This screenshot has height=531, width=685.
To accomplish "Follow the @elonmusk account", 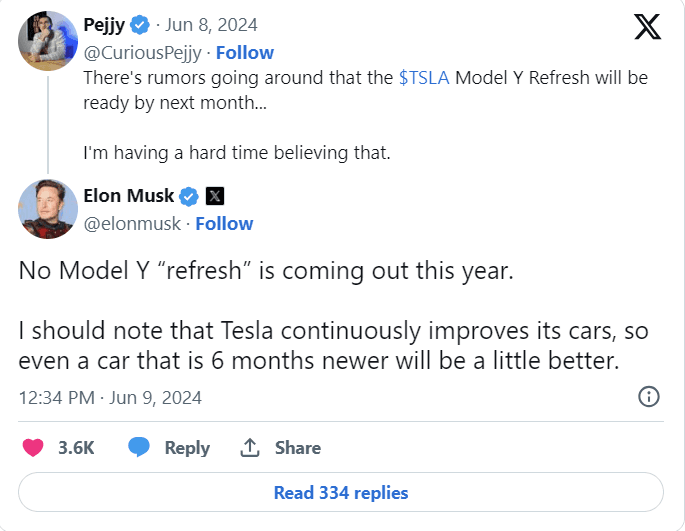I will click(x=224, y=223).
